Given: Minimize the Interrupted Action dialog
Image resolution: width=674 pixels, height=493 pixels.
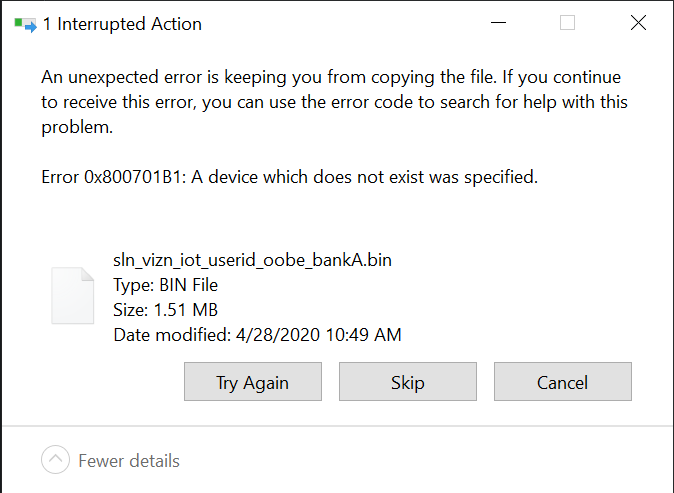Looking at the screenshot, I should pos(498,22).
